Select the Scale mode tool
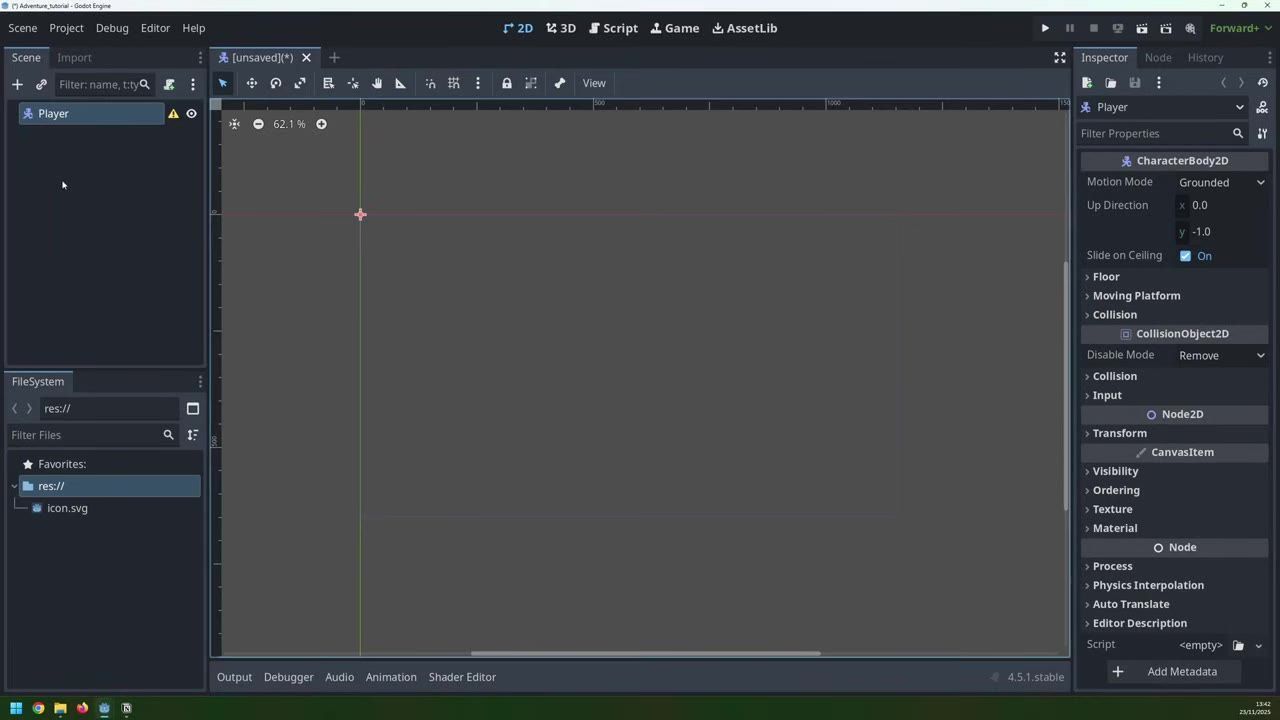The height and width of the screenshot is (720, 1280). point(300,83)
